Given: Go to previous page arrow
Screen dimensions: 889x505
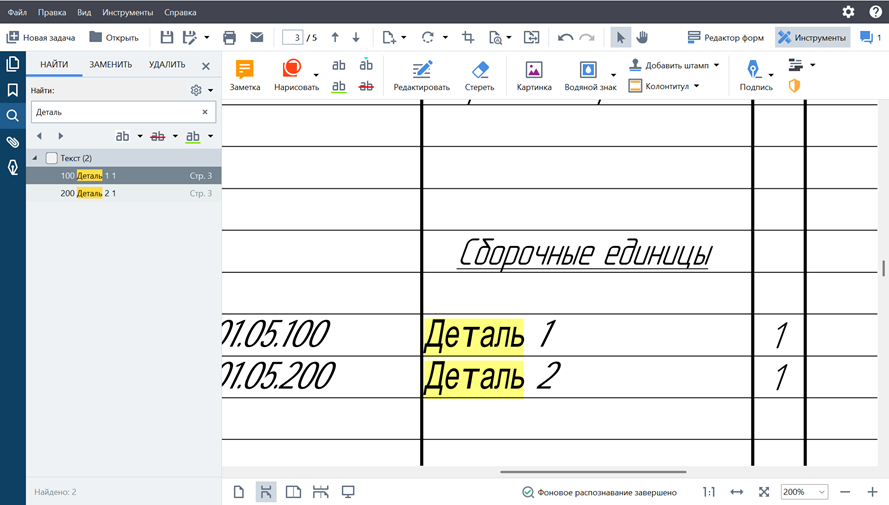Looking at the screenshot, I should click(x=335, y=37).
